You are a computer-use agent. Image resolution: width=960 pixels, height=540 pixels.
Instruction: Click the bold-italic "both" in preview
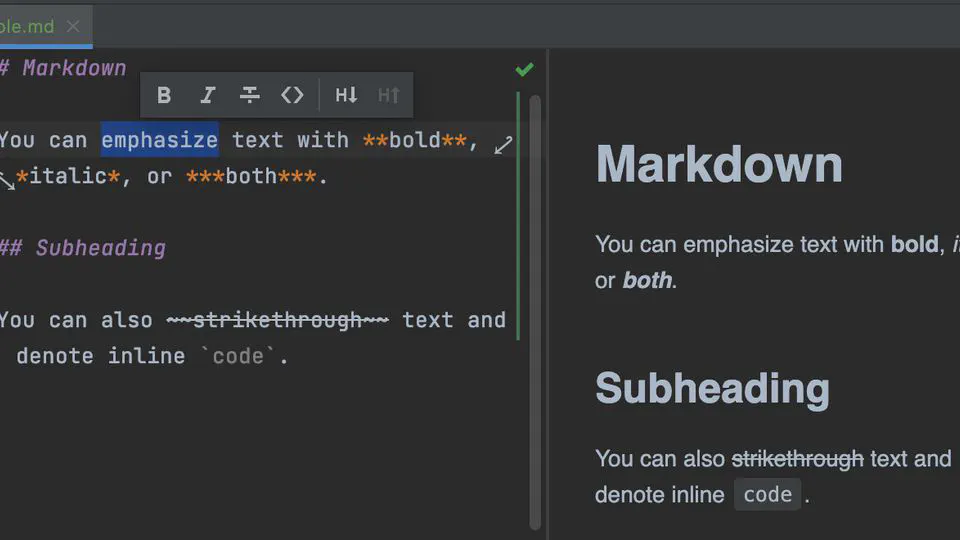(647, 280)
